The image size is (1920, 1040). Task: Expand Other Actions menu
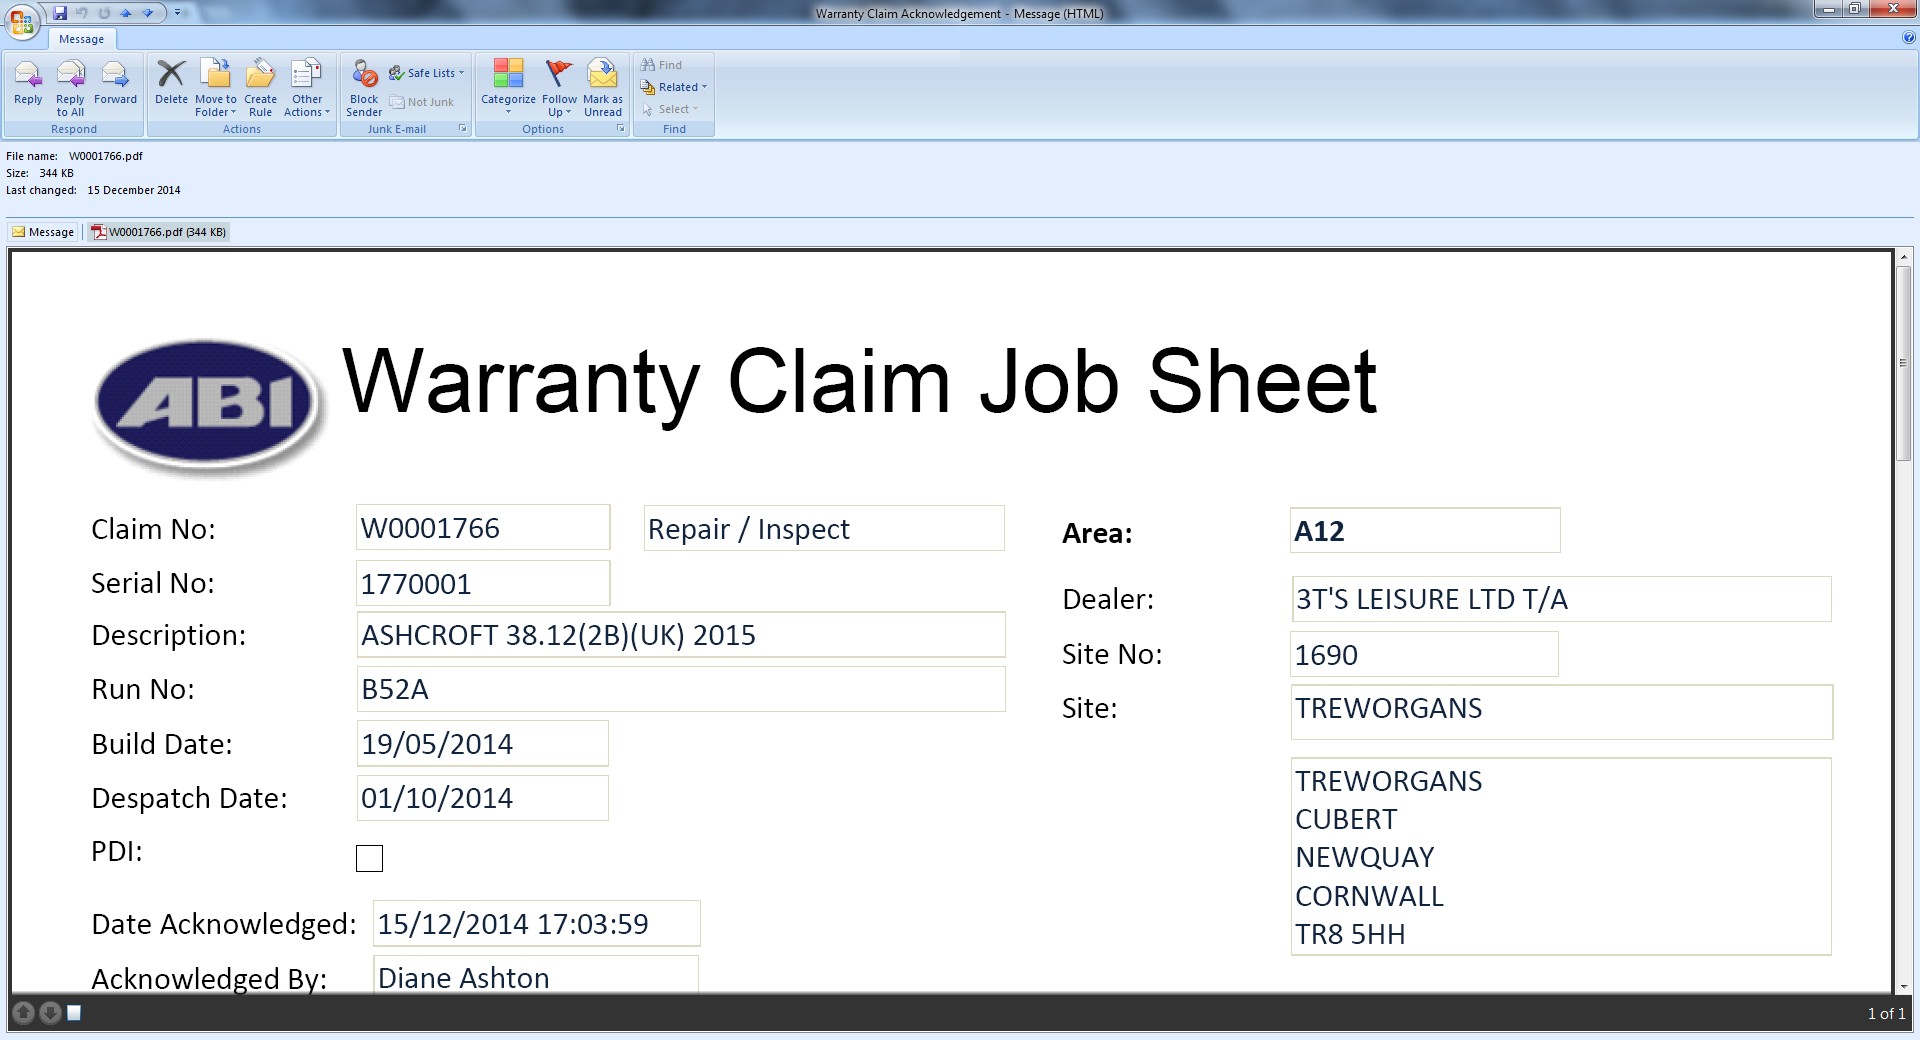[x=306, y=88]
